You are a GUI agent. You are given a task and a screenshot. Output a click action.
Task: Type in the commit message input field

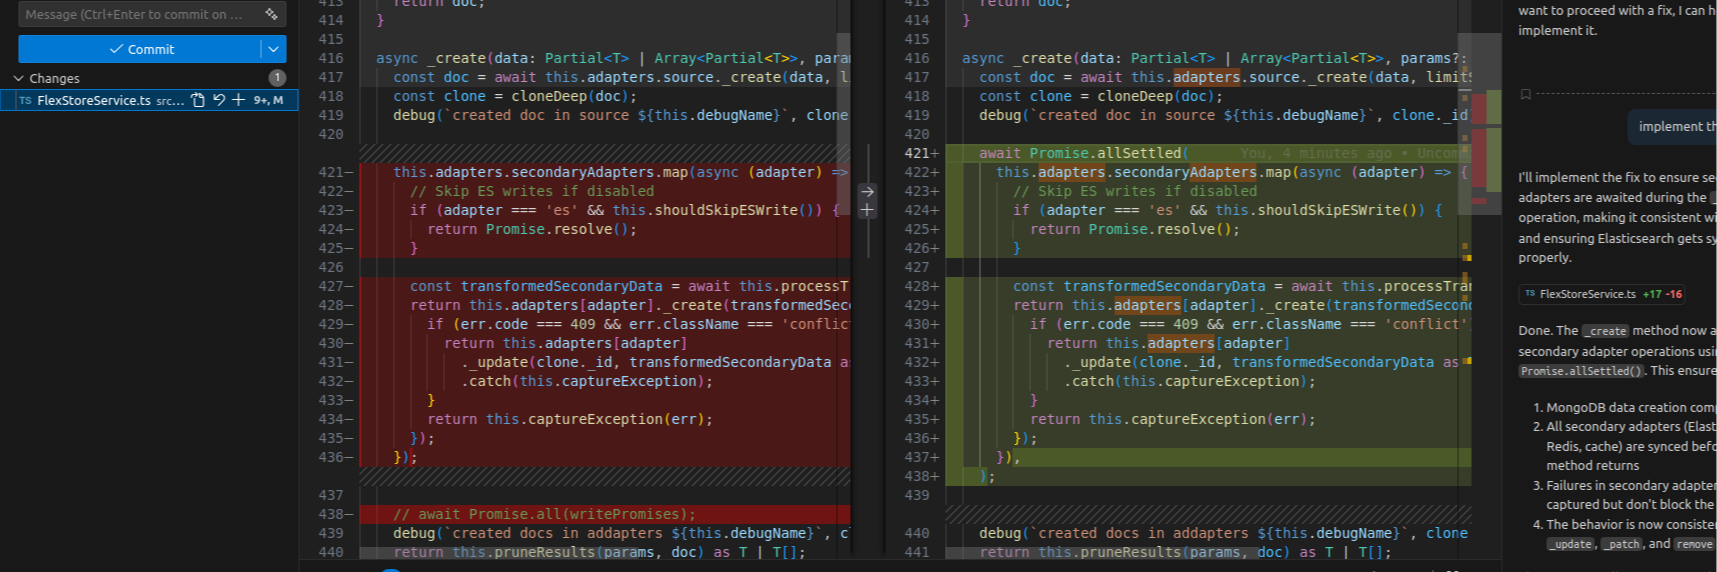[x=135, y=14]
